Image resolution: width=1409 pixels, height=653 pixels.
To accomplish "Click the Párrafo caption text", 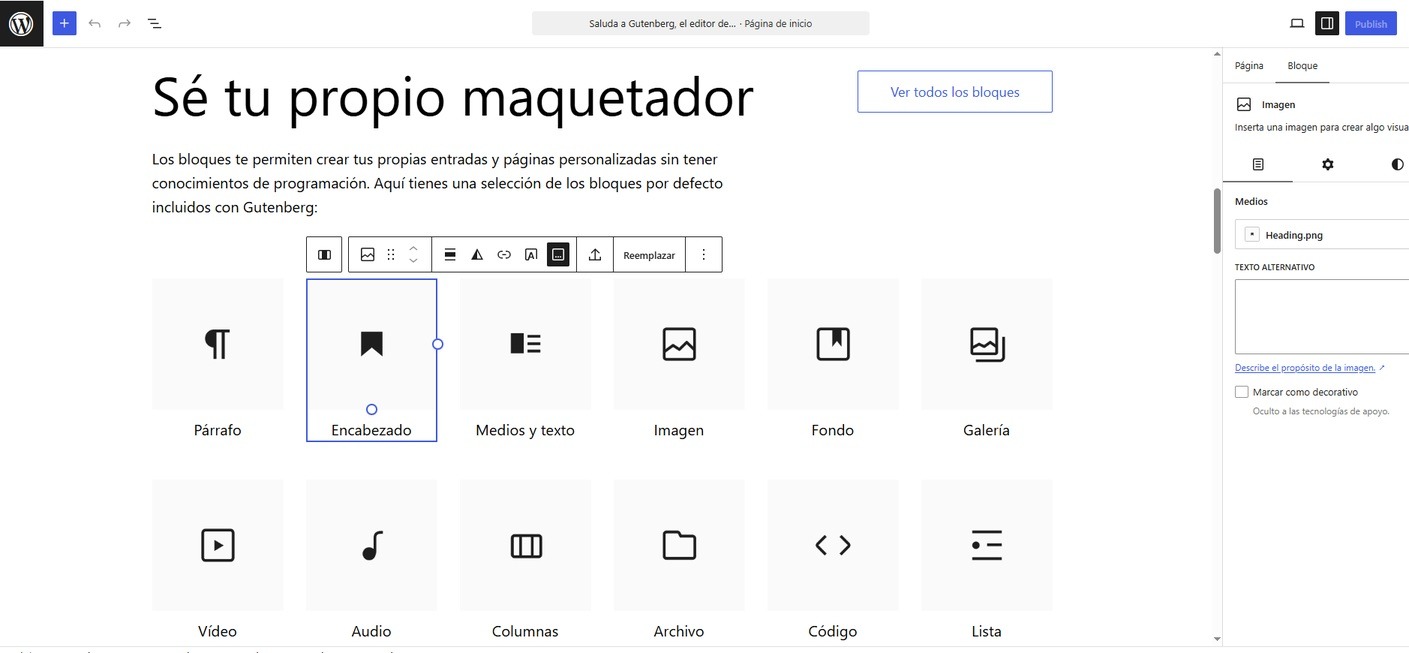I will tap(218, 430).
